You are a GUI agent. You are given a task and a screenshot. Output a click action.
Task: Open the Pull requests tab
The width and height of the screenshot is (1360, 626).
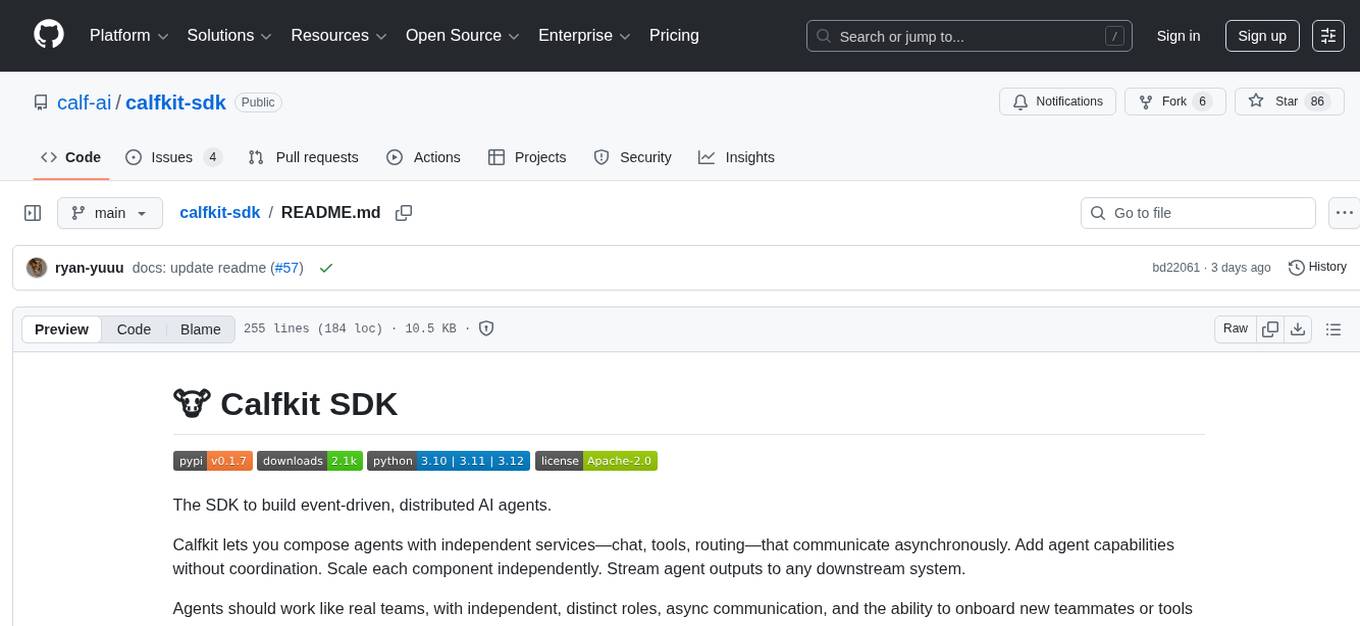(x=304, y=157)
